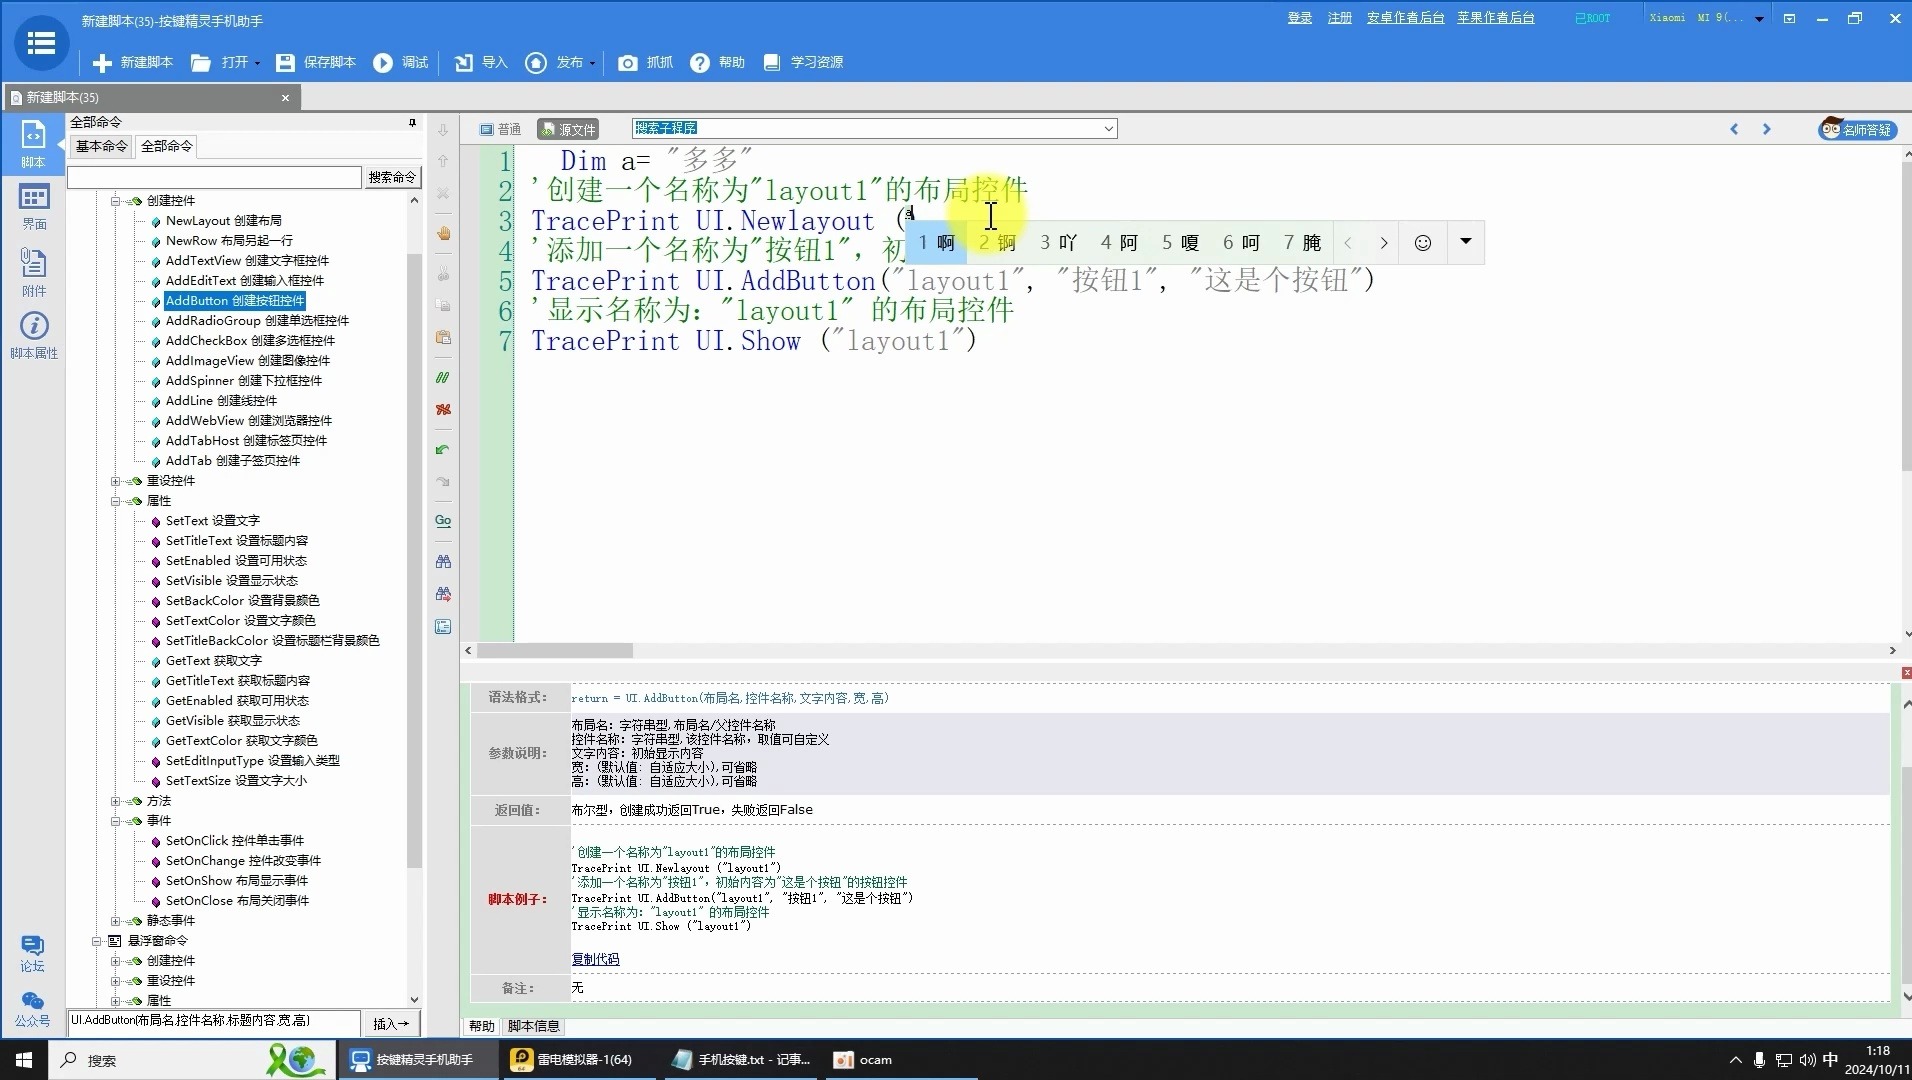Viewport: 1912px width, 1080px height.
Task: Pick IME candidate 2 锕
Action: (997, 243)
